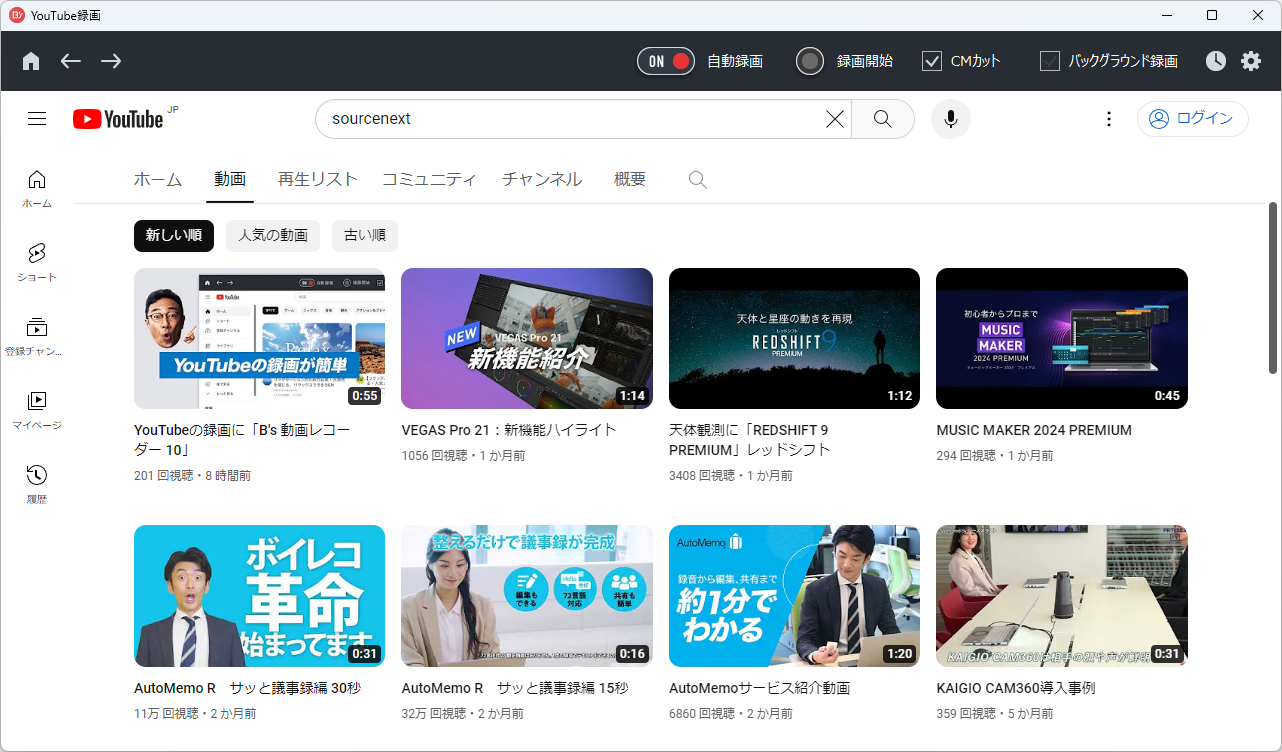Open the three-dot settings menu
This screenshot has height=752, width=1282.
tap(1108, 119)
